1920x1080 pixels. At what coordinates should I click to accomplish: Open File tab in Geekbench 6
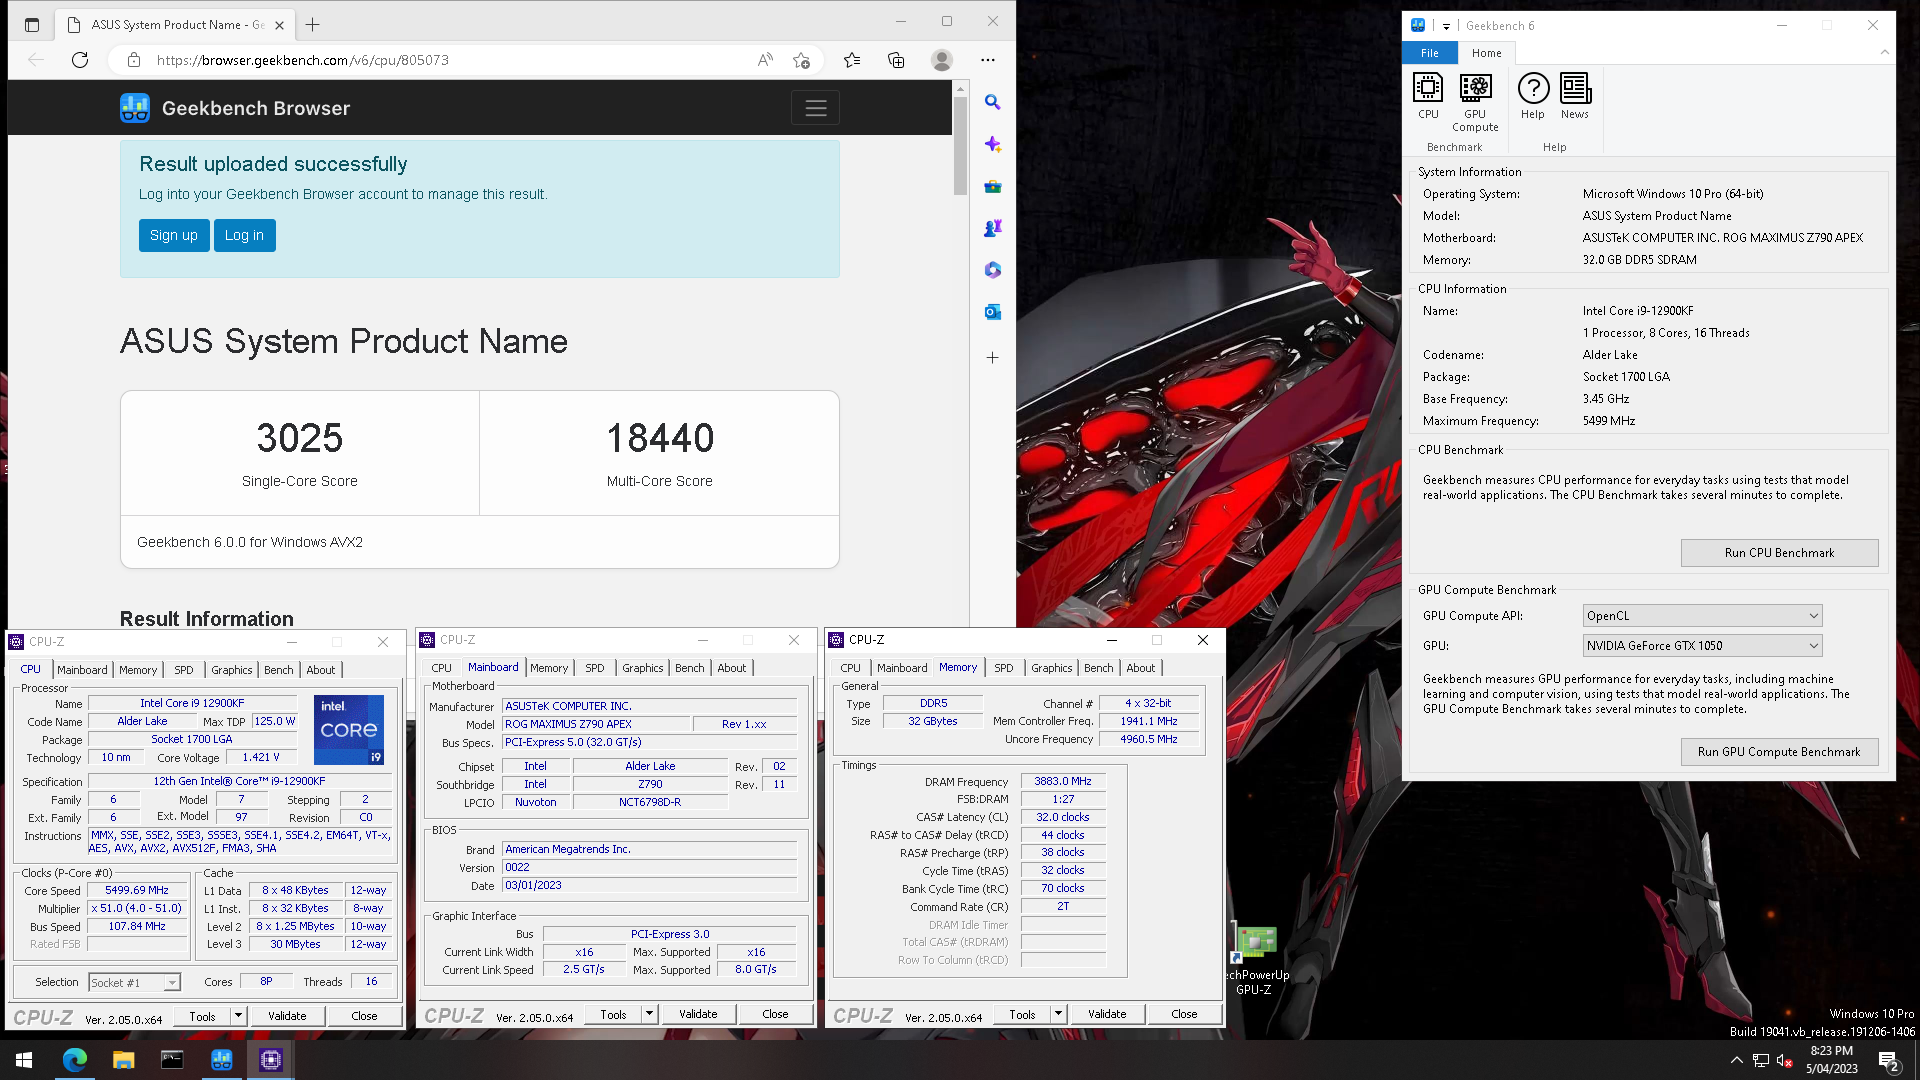(x=1430, y=53)
